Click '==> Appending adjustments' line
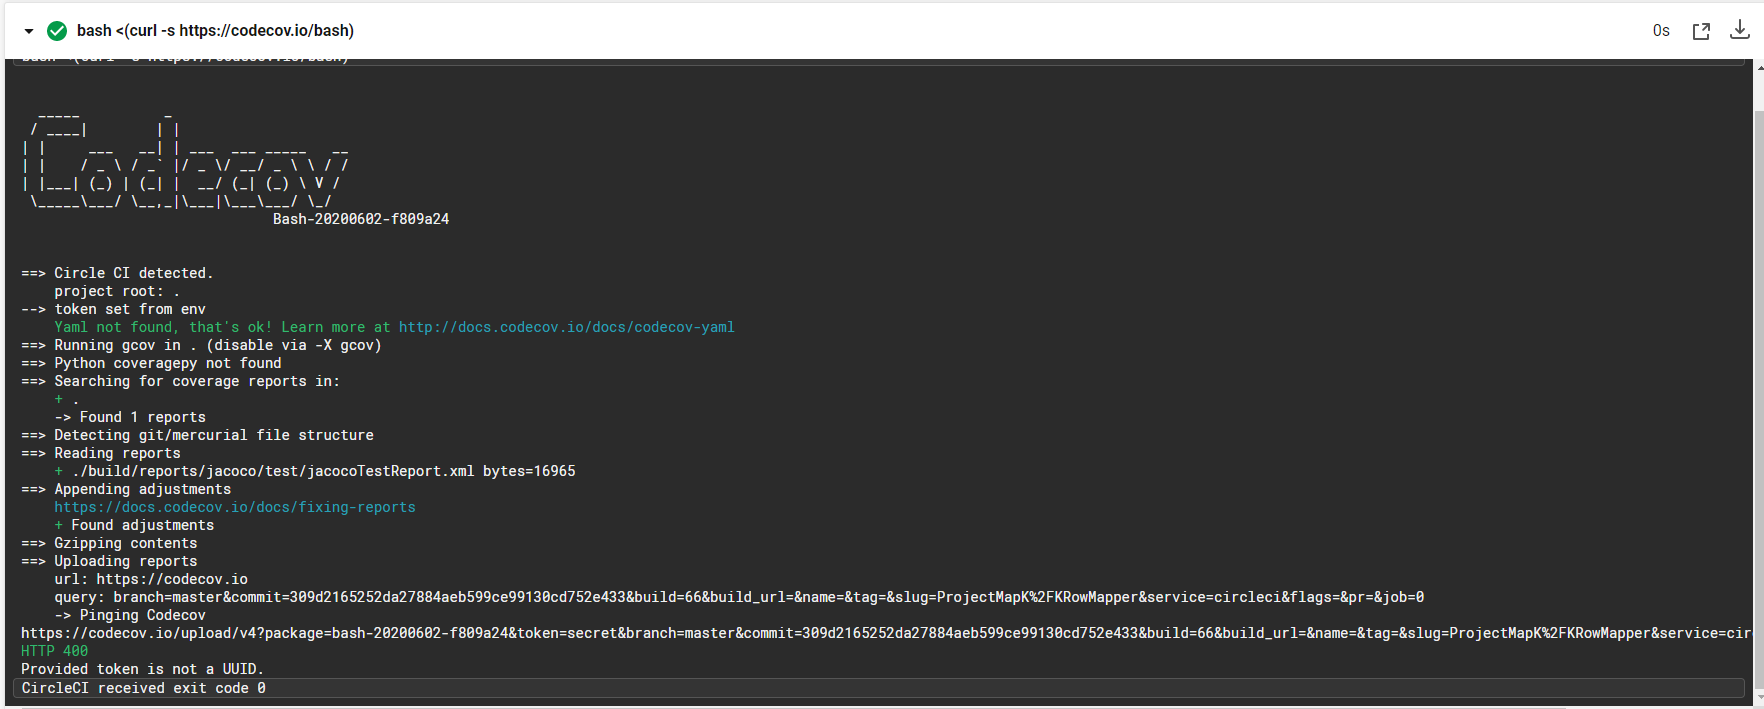 126,489
